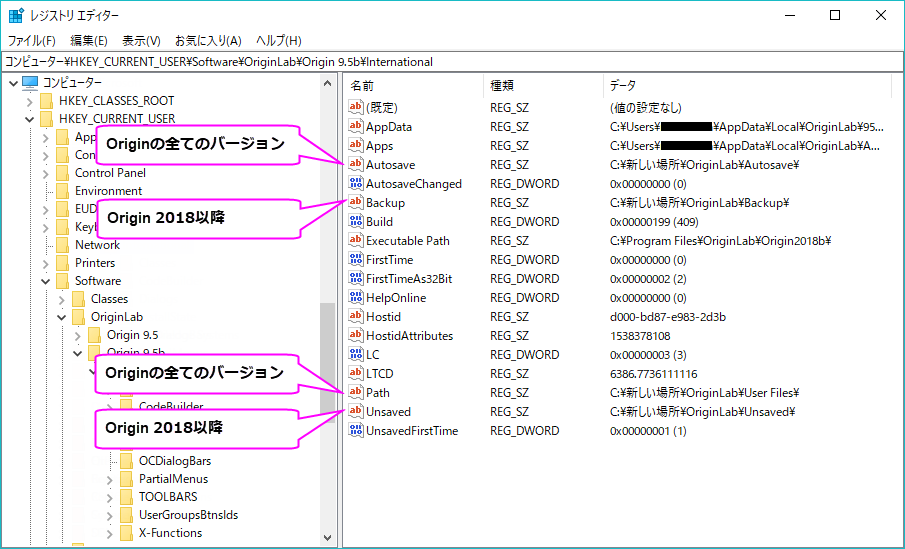Click the data value 0x00000199 (409)
Screen dimensions: 905x549
click(x=654, y=222)
